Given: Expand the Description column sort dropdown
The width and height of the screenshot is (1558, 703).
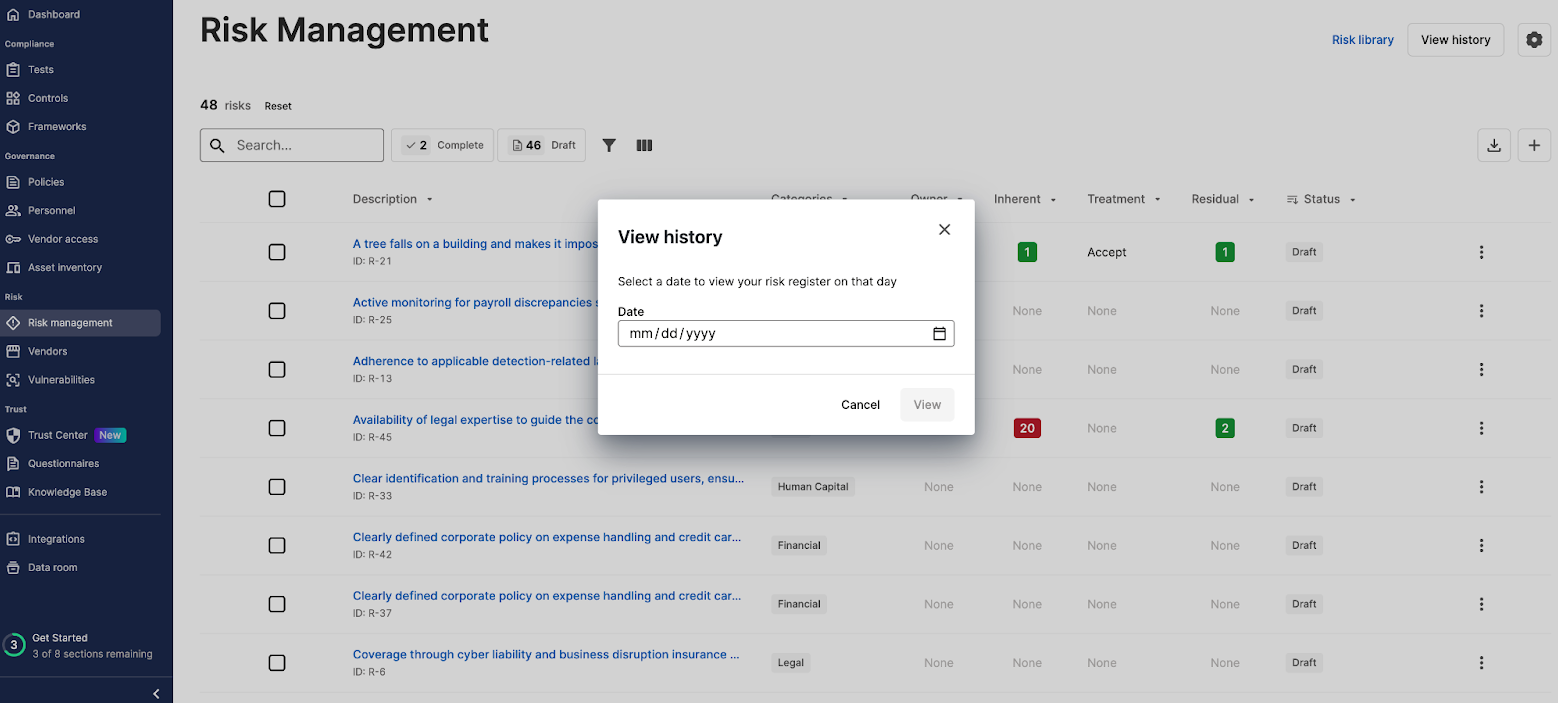Looking at the screenshot, I should click(x=430, y=200).
